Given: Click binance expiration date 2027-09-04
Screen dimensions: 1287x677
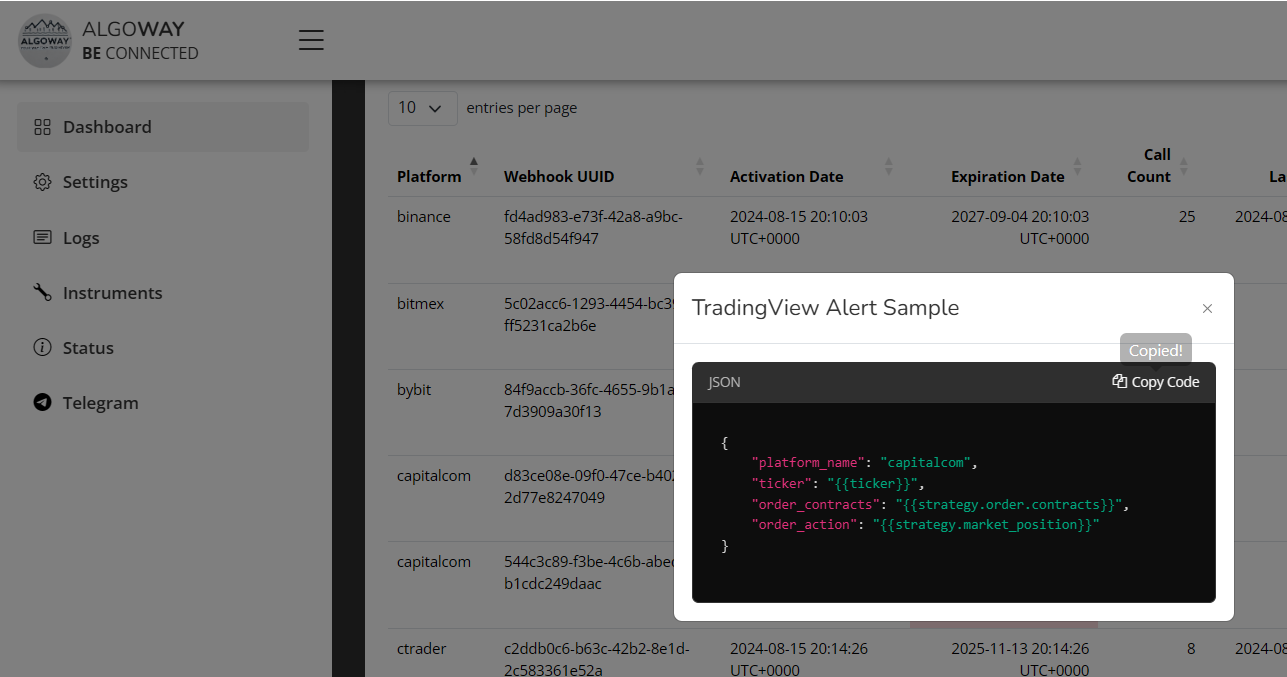Looking at the screenshot, I should (x=1020, y=227).
